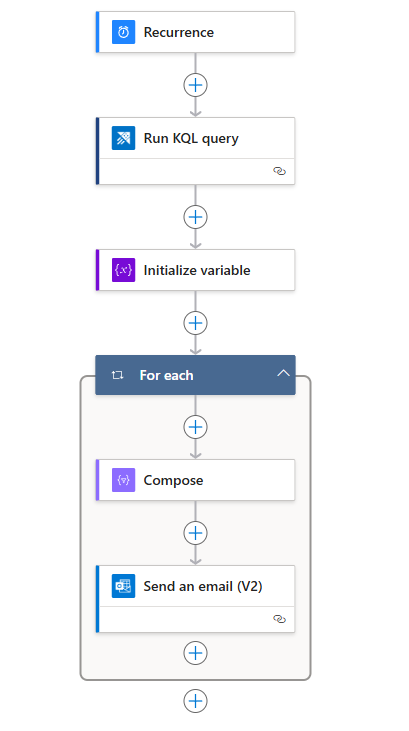
Task: Click the For each loop icon
Action: [118, 375]
